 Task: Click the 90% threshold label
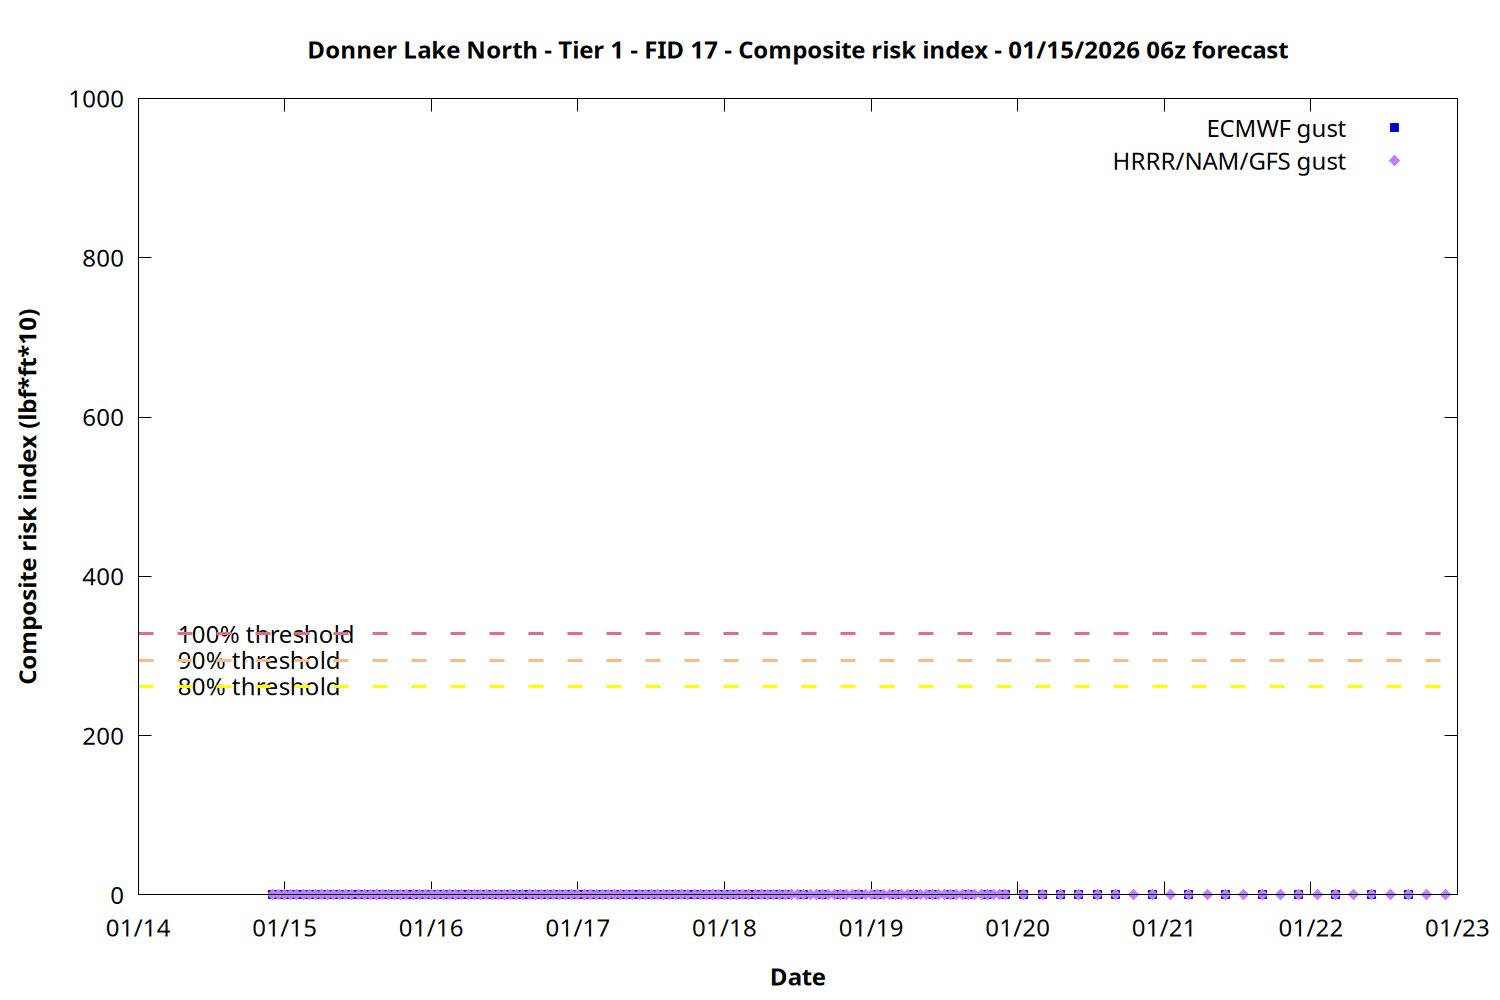pos(258,661)
